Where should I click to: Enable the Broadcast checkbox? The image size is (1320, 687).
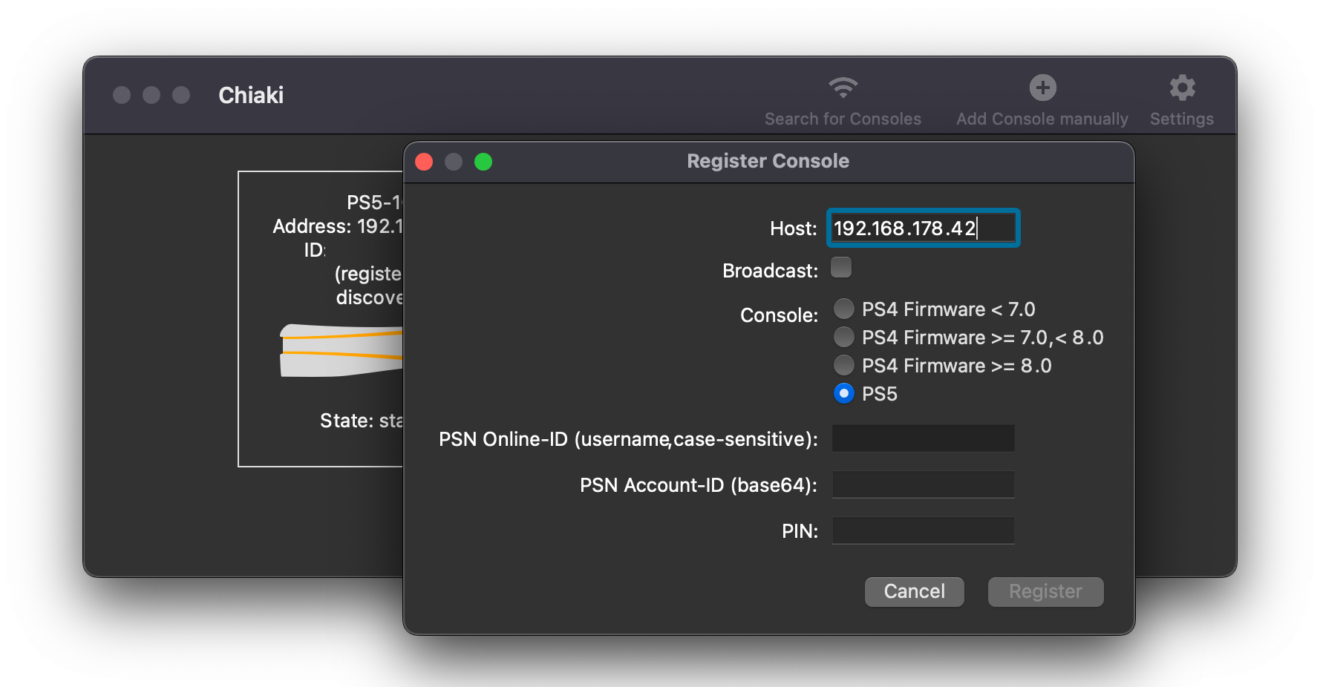tap(842, 267)
